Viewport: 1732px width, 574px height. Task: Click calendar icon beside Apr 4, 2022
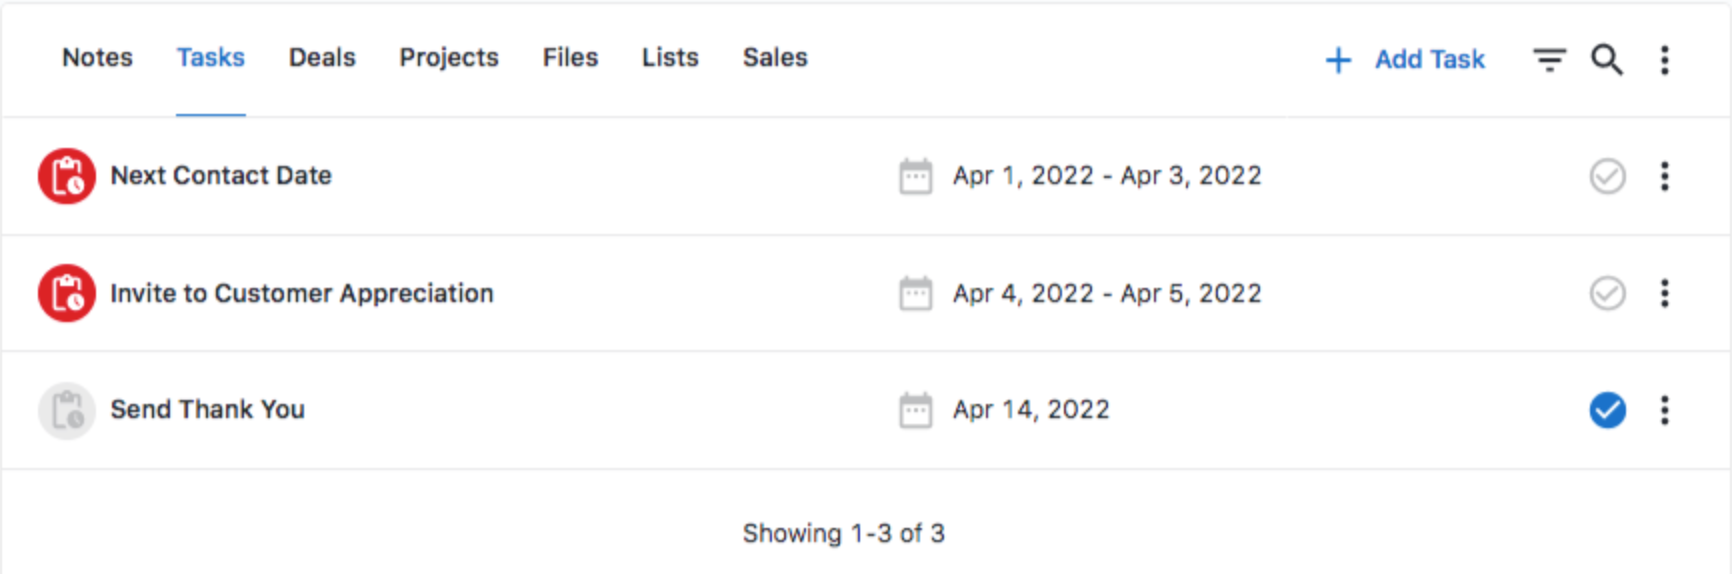click(x=915, y=293)
